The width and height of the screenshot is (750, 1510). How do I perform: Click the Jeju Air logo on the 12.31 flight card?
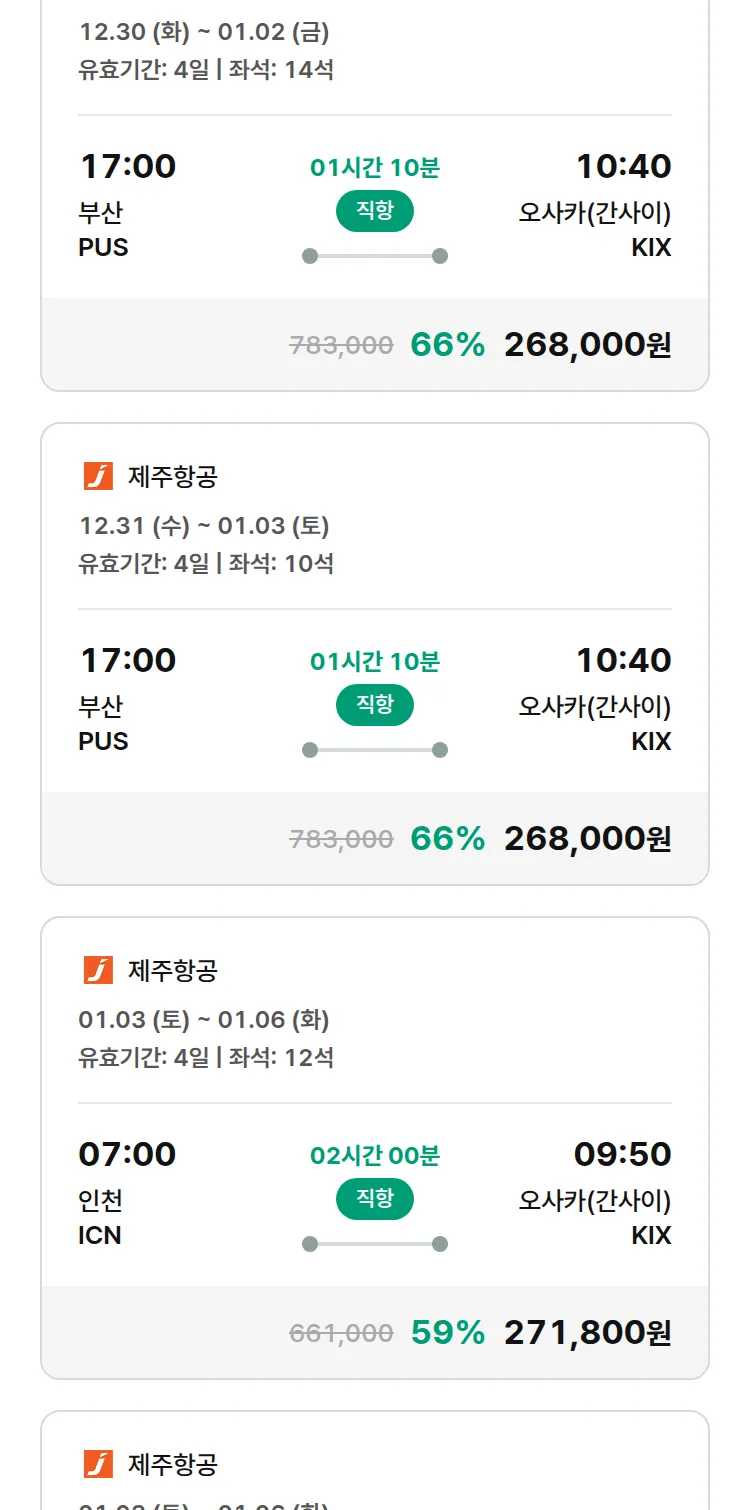[98, 476]
